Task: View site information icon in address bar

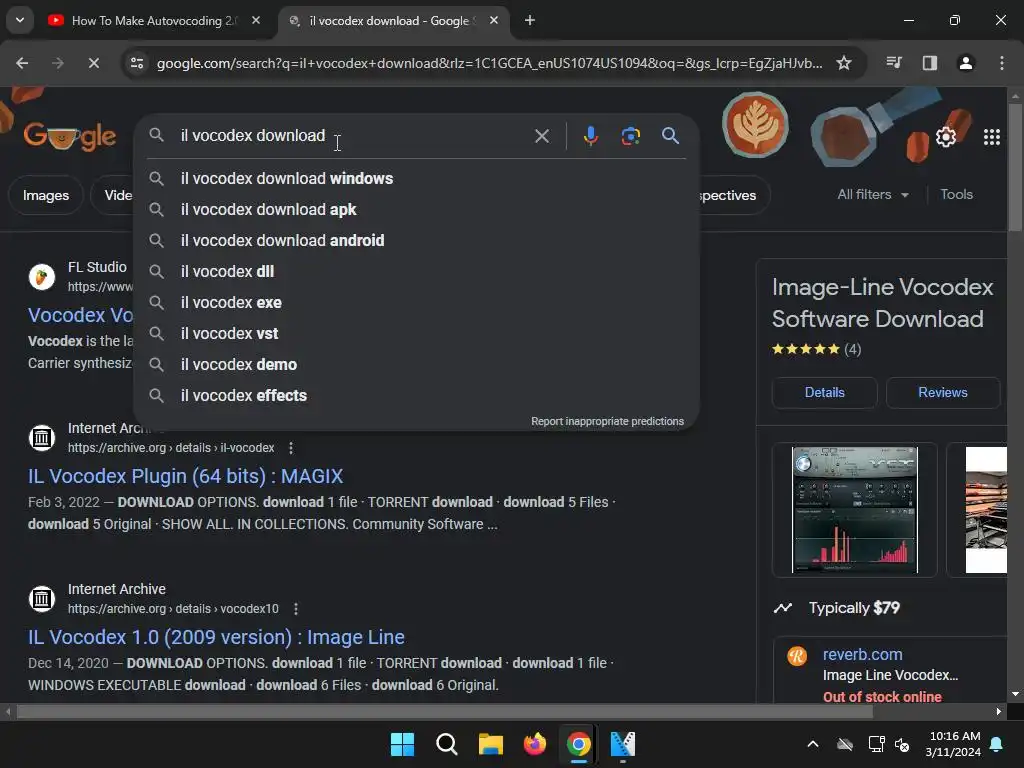Action: click(x=136, y=63)
